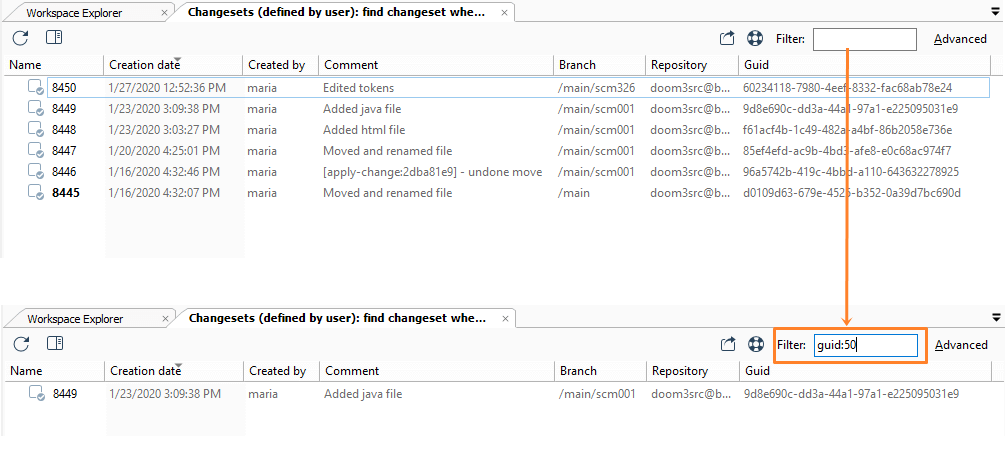The height and width of the screenshot is (456, 1005).
Task: Sort by Name column in the unfiltered list
Action: (26, 65)
